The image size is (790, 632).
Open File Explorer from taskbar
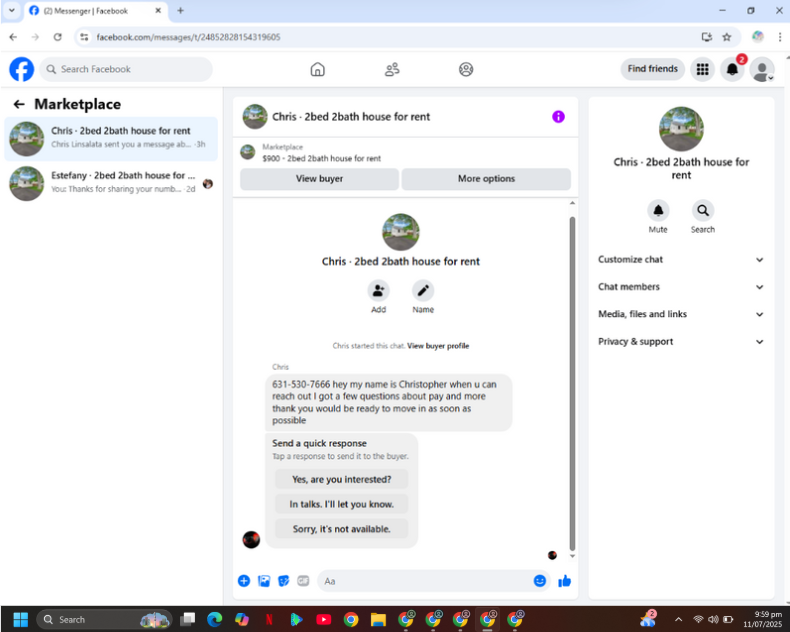tap(378, 619)
